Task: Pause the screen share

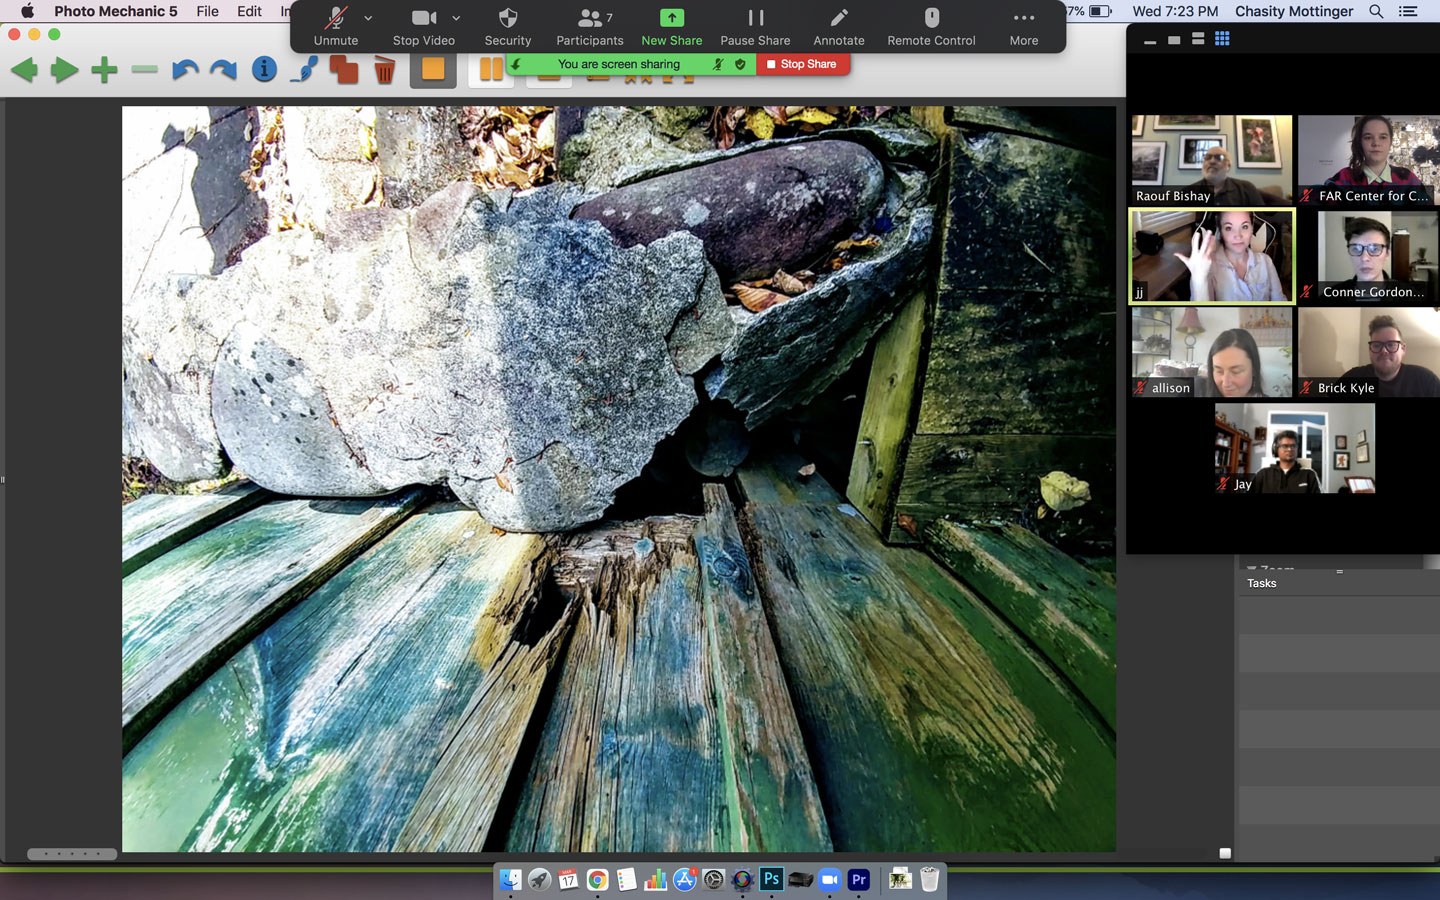Action: click(755, 27)
